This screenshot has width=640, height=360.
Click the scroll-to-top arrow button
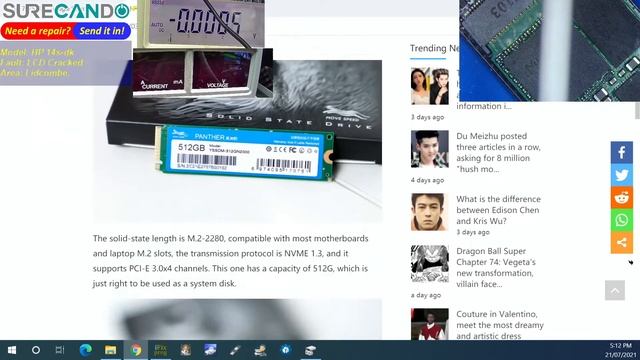(x=615, y=290)
